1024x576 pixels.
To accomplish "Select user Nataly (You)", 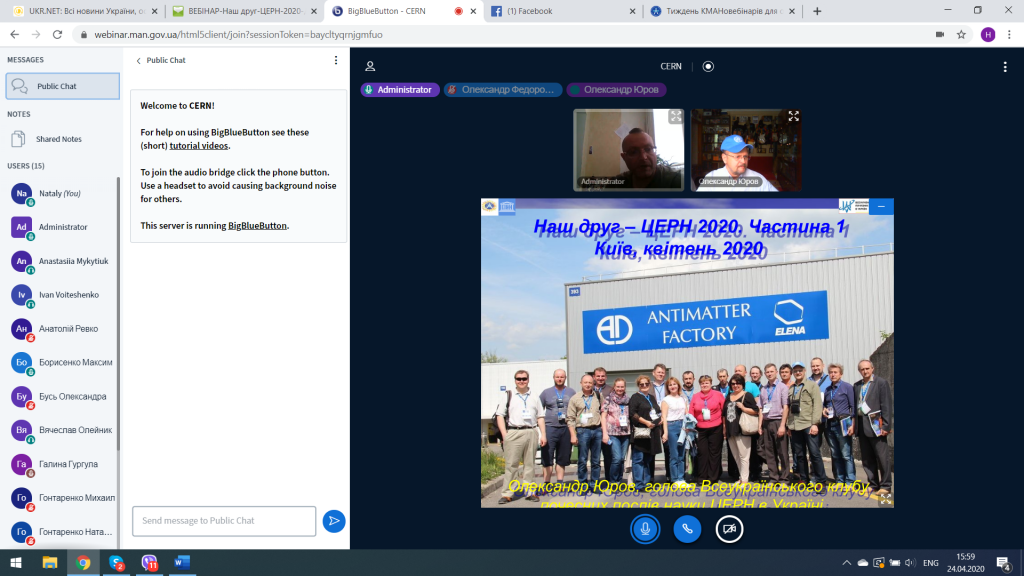I will tap(61, 193).
